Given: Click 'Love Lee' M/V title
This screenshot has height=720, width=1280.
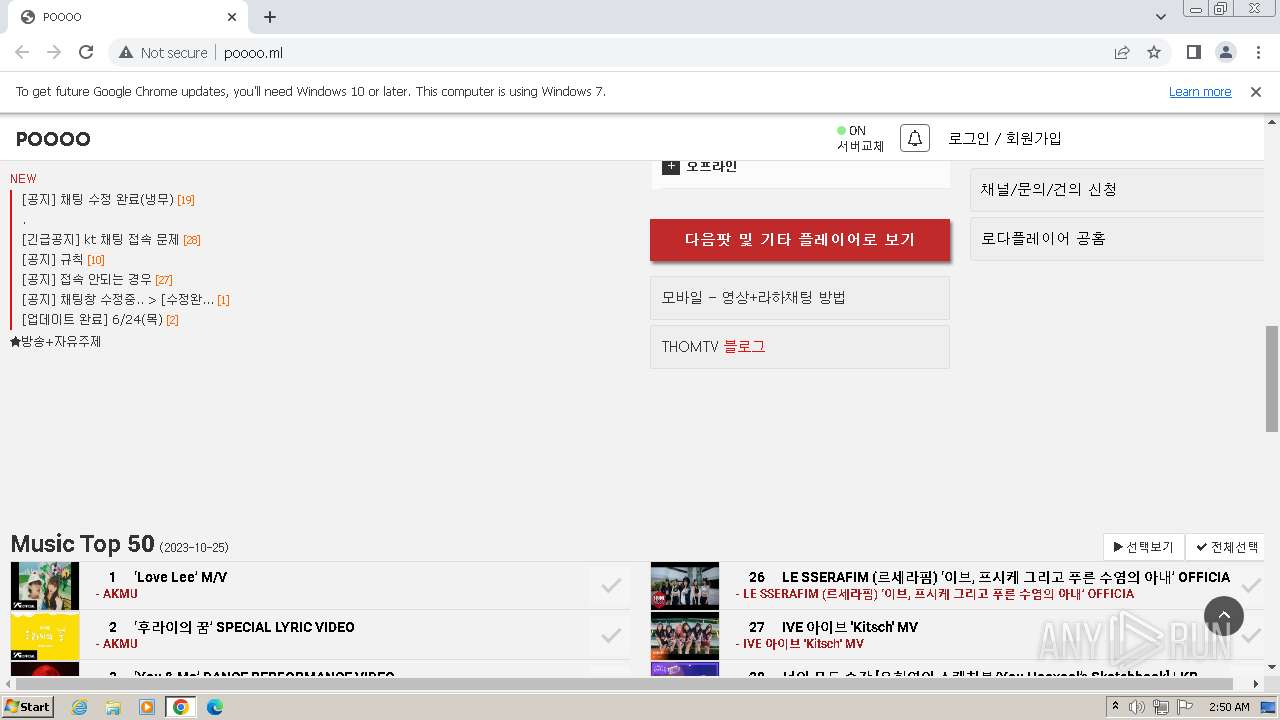Looking at the screenshot, I should pos(180,577).
